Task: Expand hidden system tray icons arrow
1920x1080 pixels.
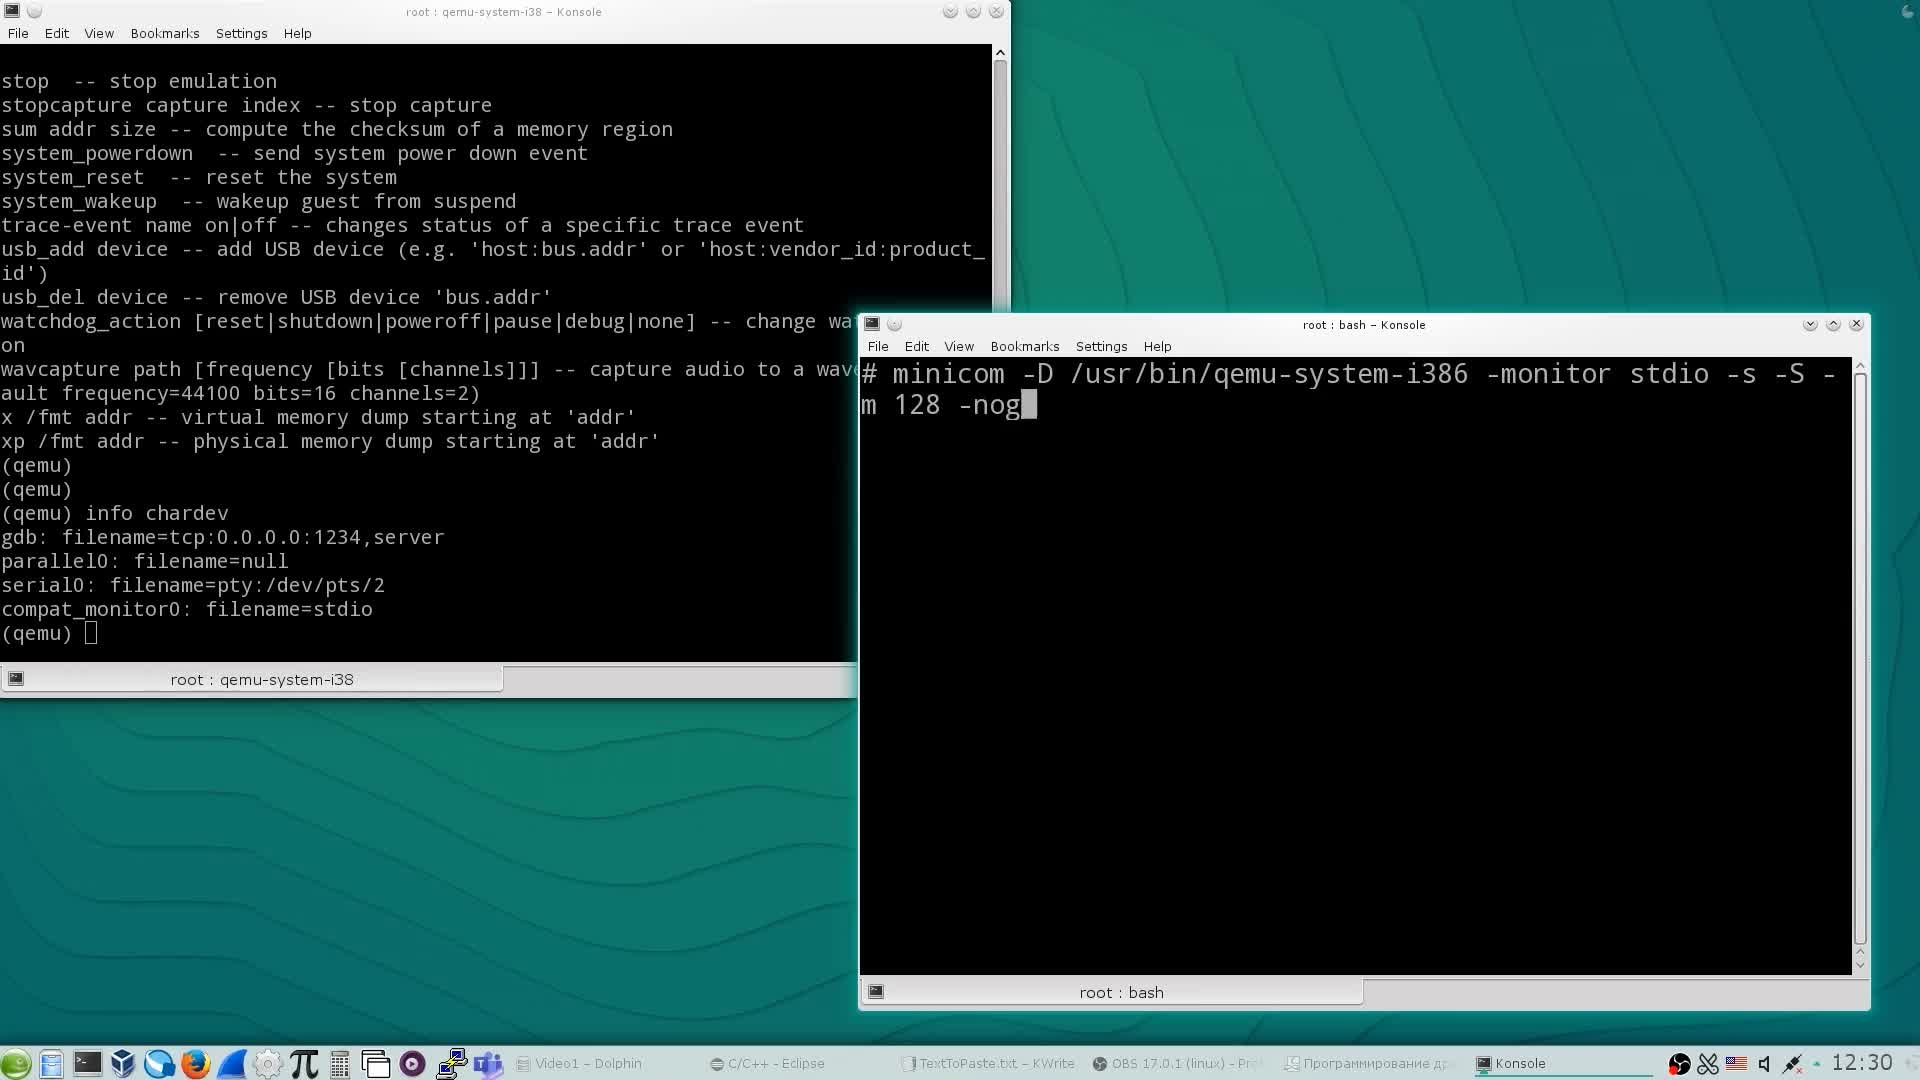Action: [x=1817, y=1063]
